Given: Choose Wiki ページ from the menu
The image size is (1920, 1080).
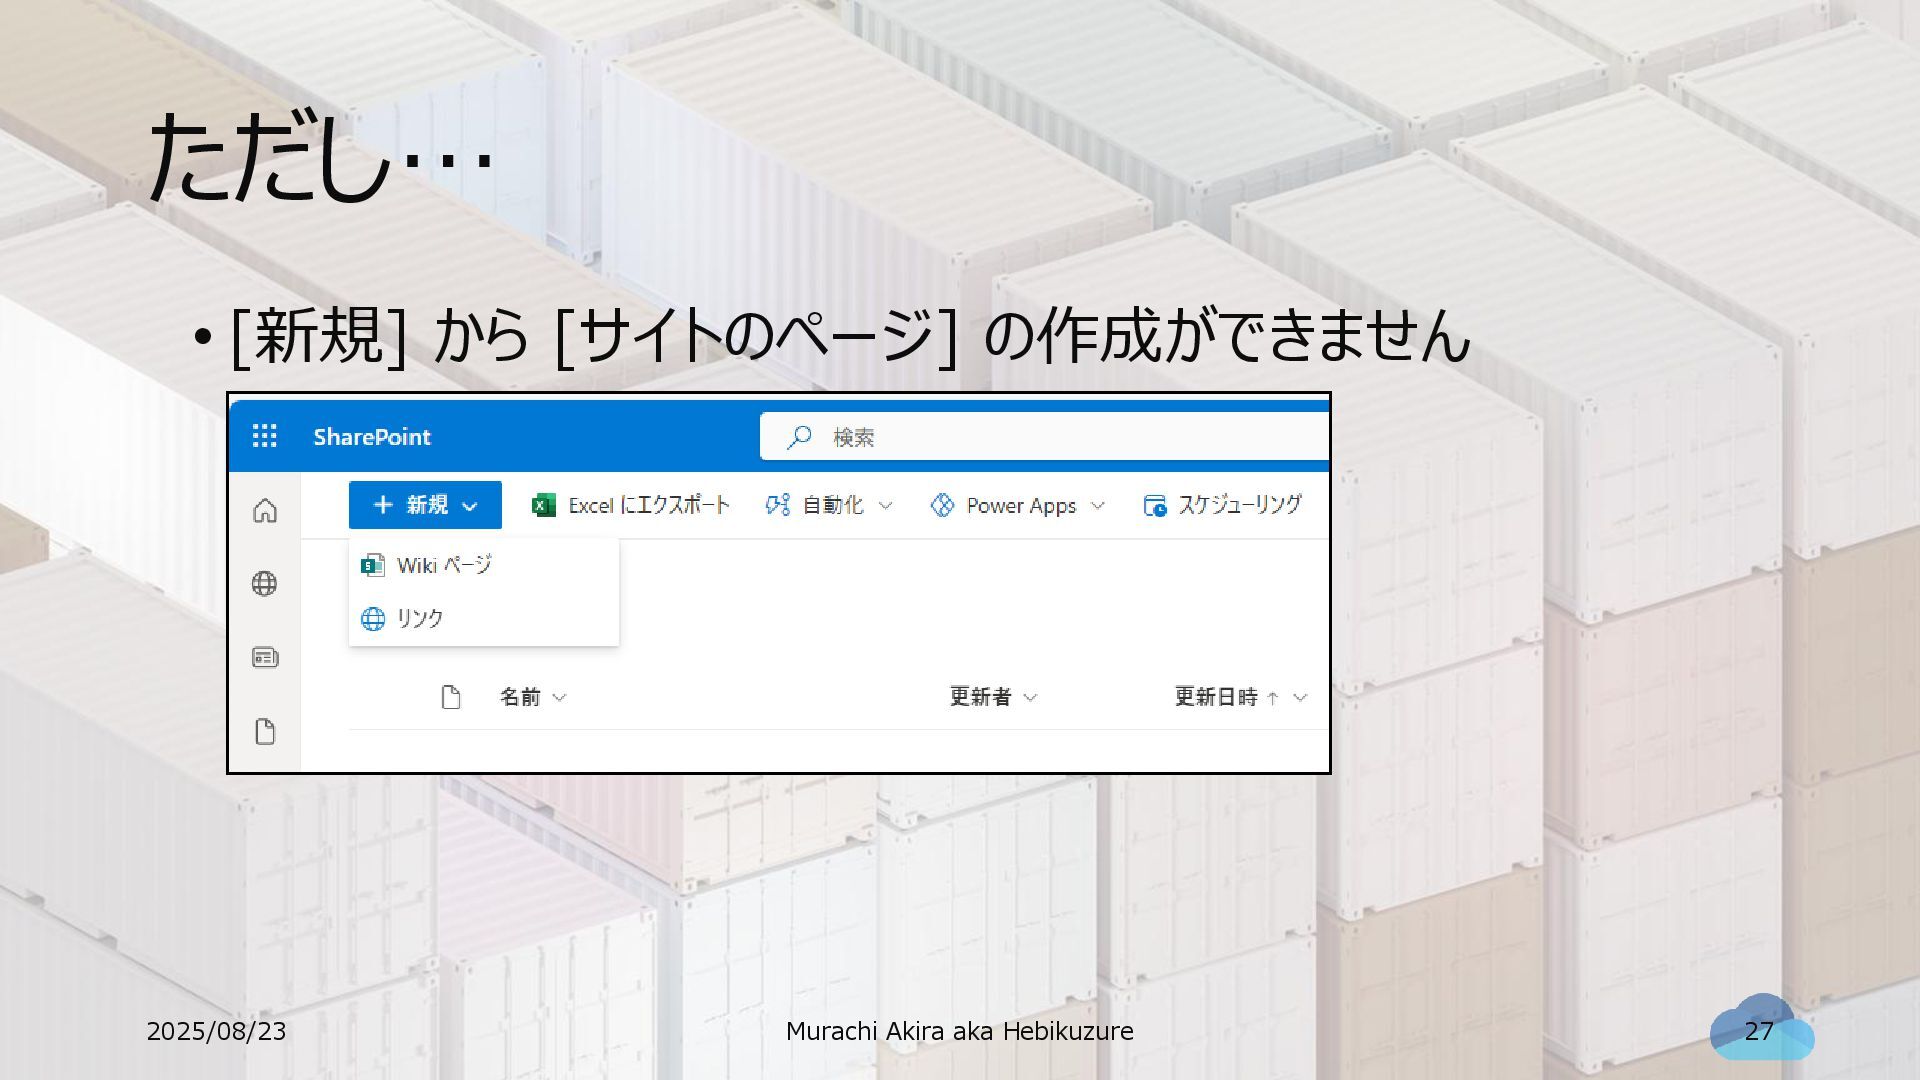Looking at the screenshot, I should [484, 565].
